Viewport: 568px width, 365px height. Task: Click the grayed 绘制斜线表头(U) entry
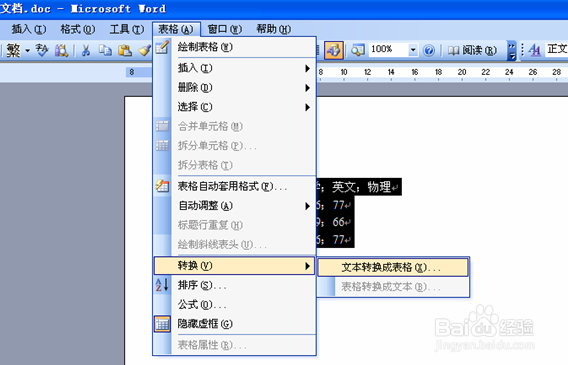point(234,245)
